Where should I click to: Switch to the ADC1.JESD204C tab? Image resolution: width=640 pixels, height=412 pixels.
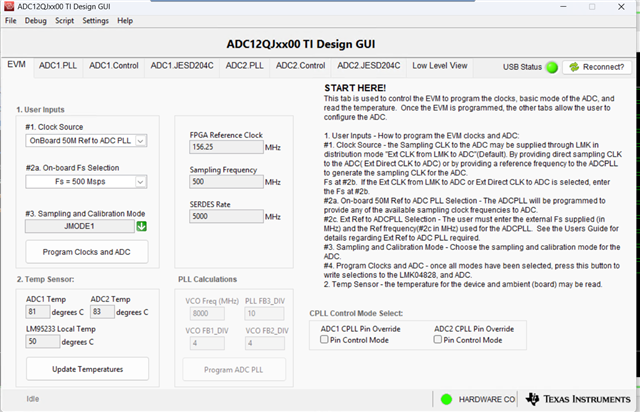[x=182, y=66]
